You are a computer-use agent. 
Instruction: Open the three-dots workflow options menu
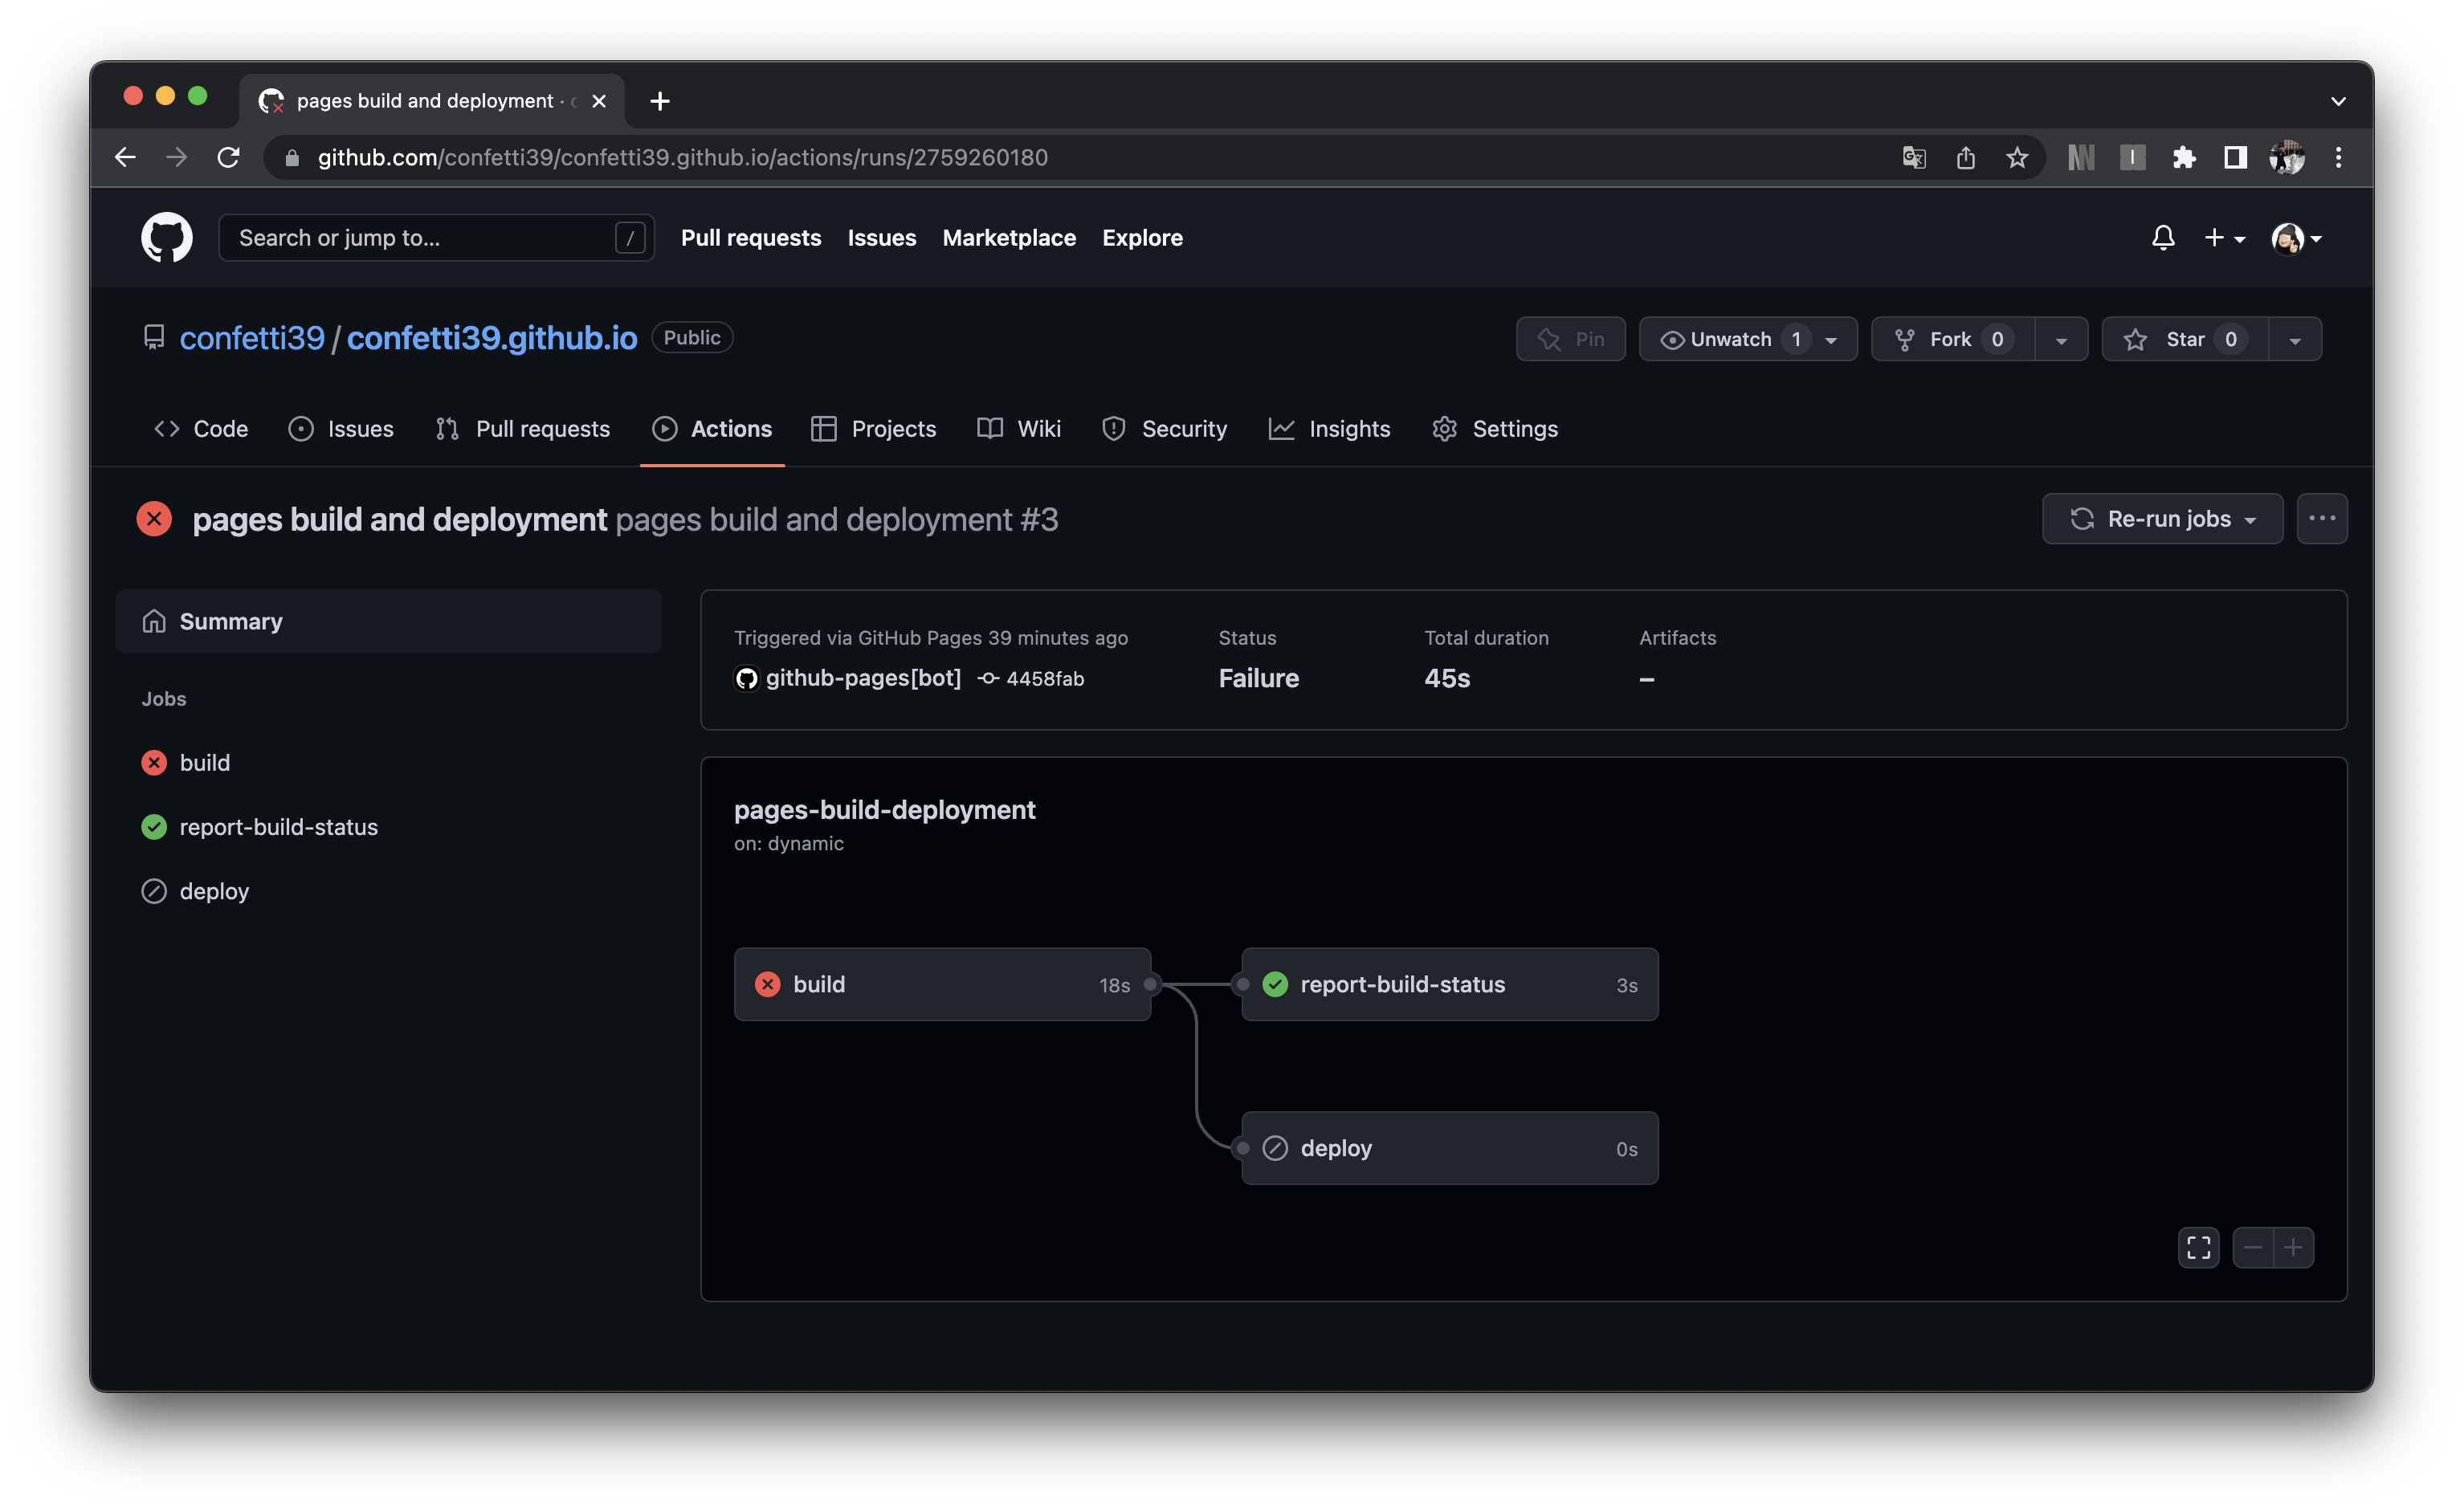2321,518
